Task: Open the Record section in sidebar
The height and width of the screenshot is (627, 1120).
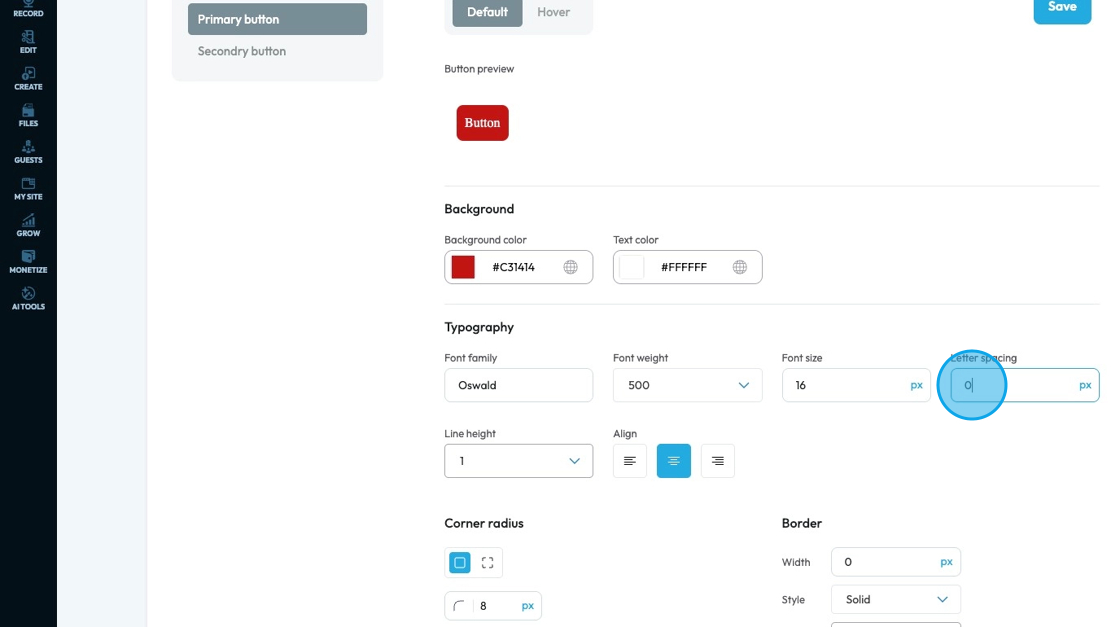Action: click(x=28, y=9)
